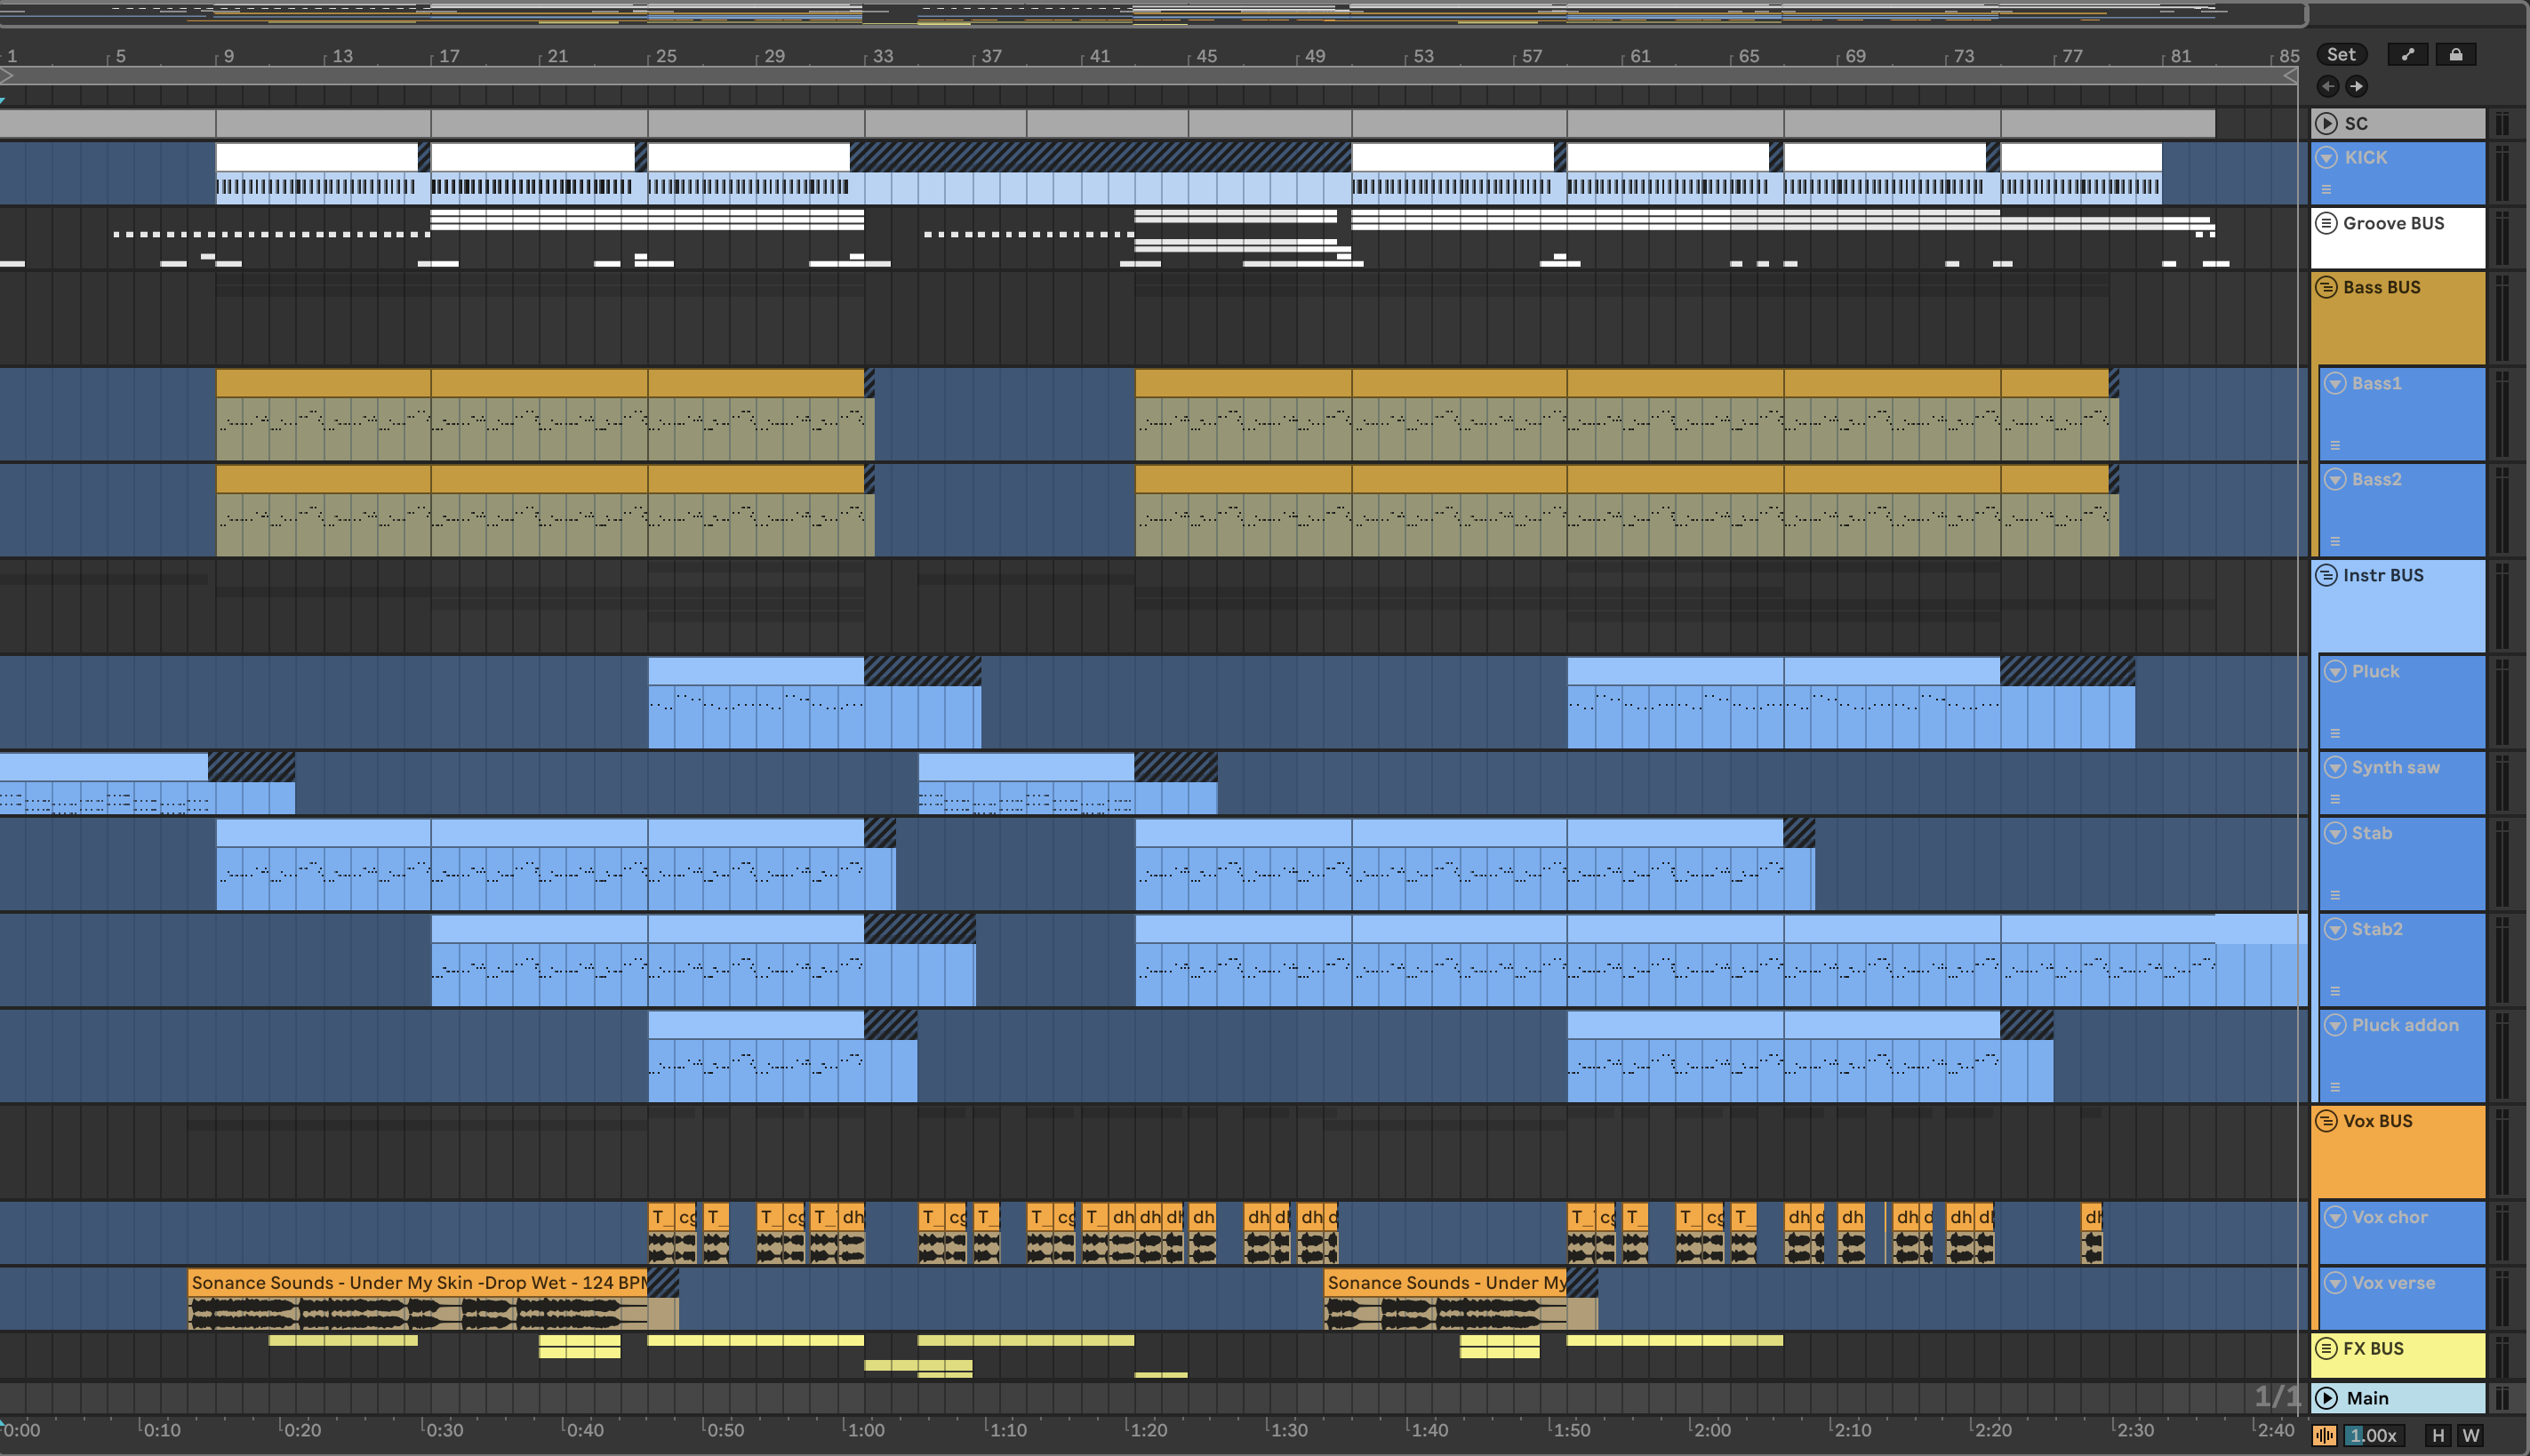This screenshot has width=2530, height=1456.
Task: Toggle the orange waveform zoom button
Action: (2324, 1436)
